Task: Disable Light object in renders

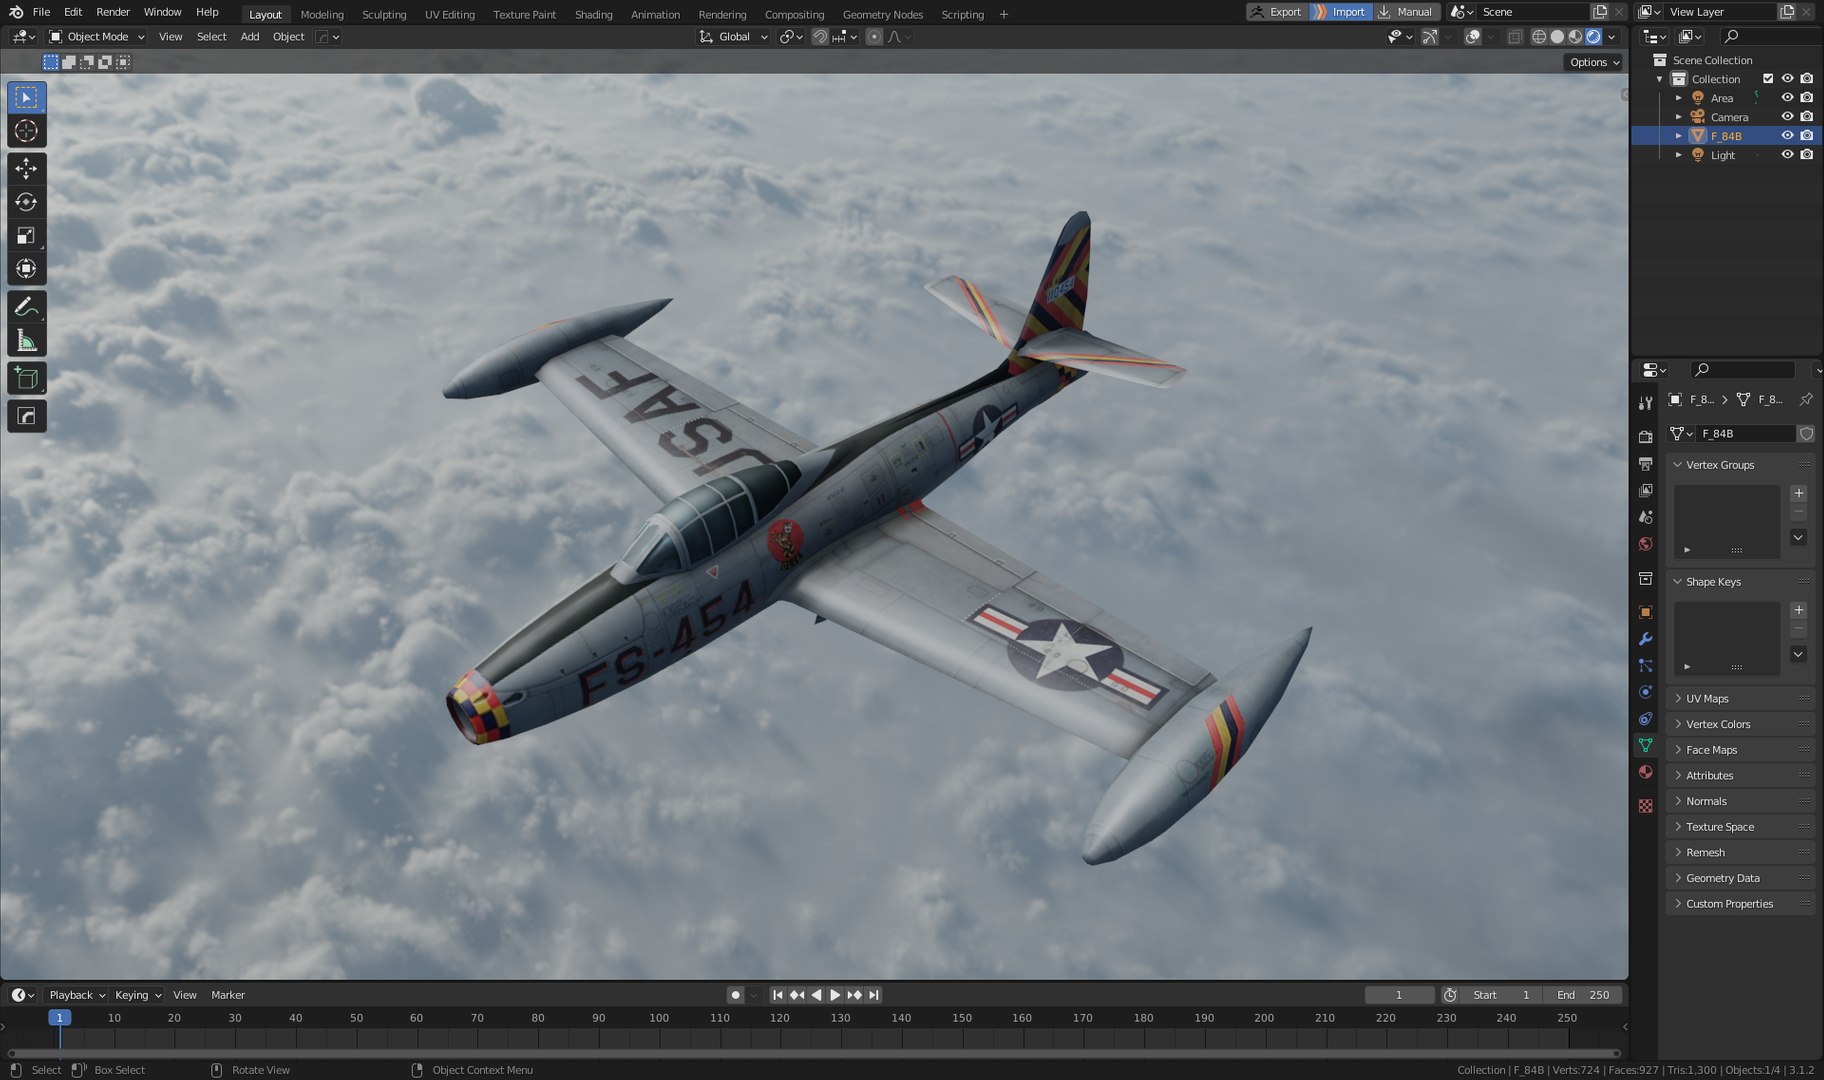Action: coord(1806,155)
